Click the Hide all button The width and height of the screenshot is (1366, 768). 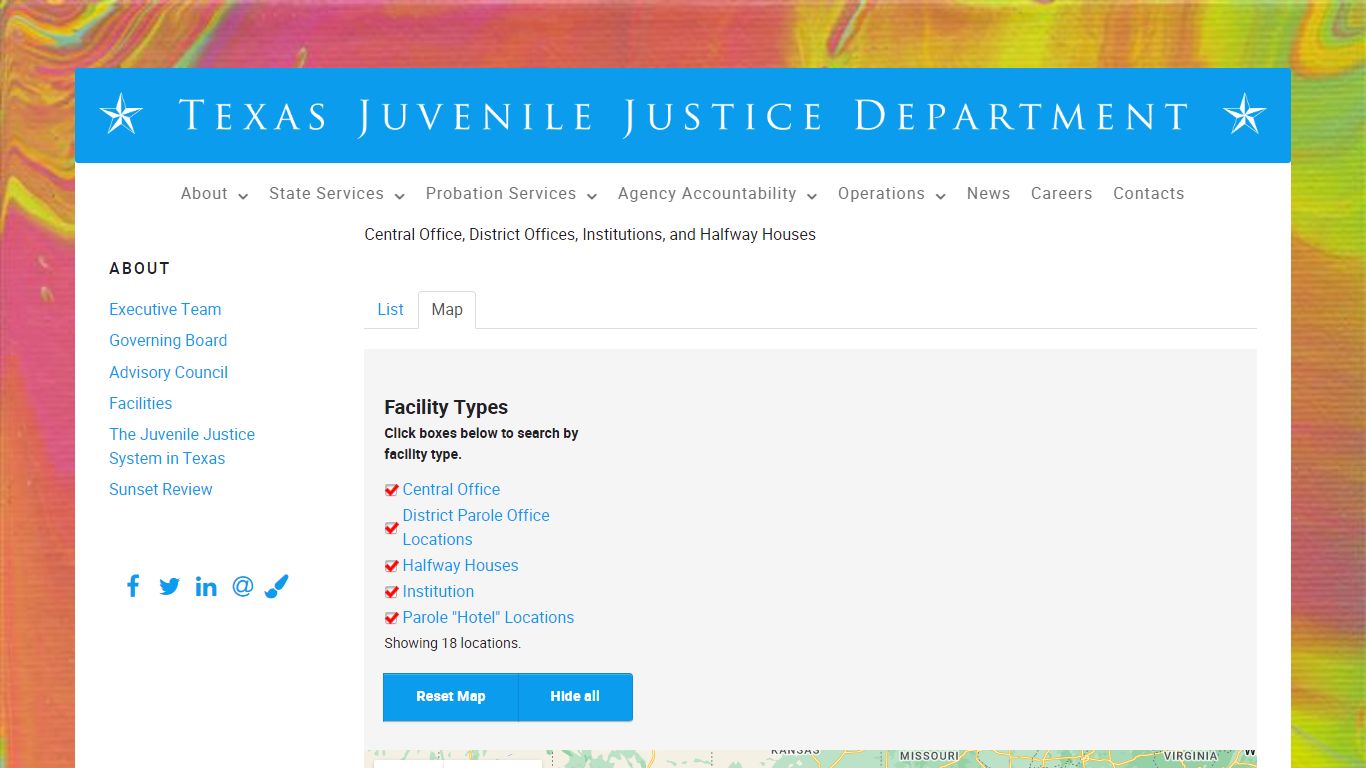(575, 697)
